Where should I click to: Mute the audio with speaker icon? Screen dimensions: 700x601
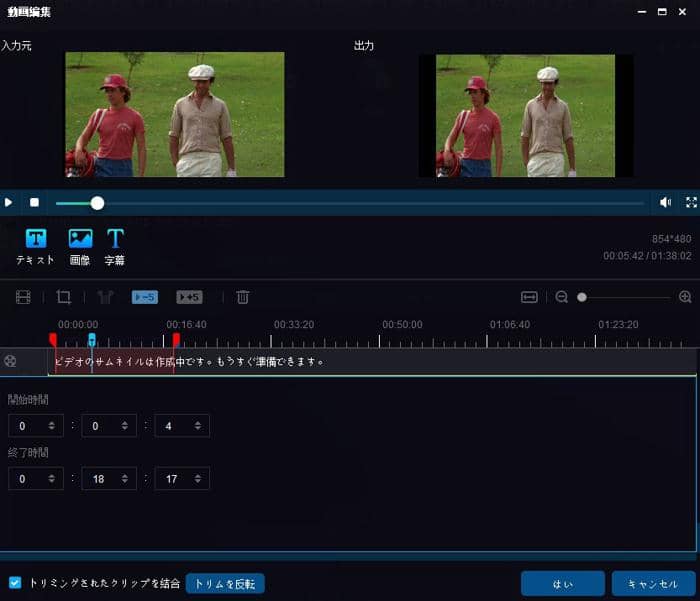pos(665,202)
